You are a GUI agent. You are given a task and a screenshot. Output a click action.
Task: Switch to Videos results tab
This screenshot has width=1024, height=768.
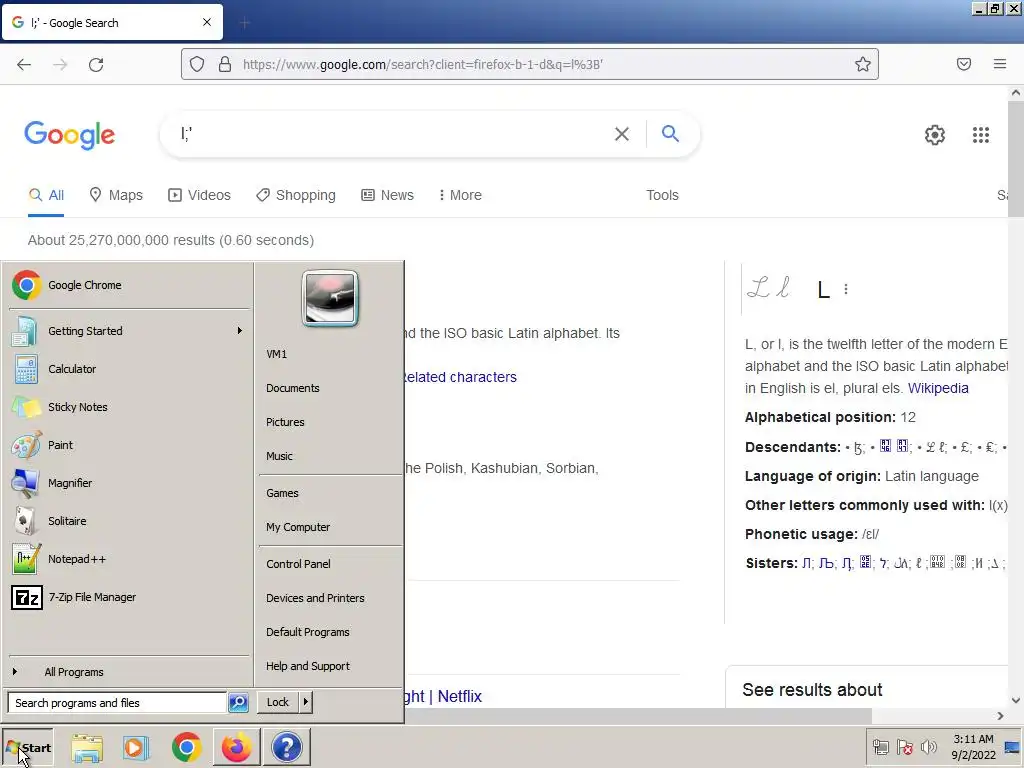pyautogui.click(x=199, y=195)
